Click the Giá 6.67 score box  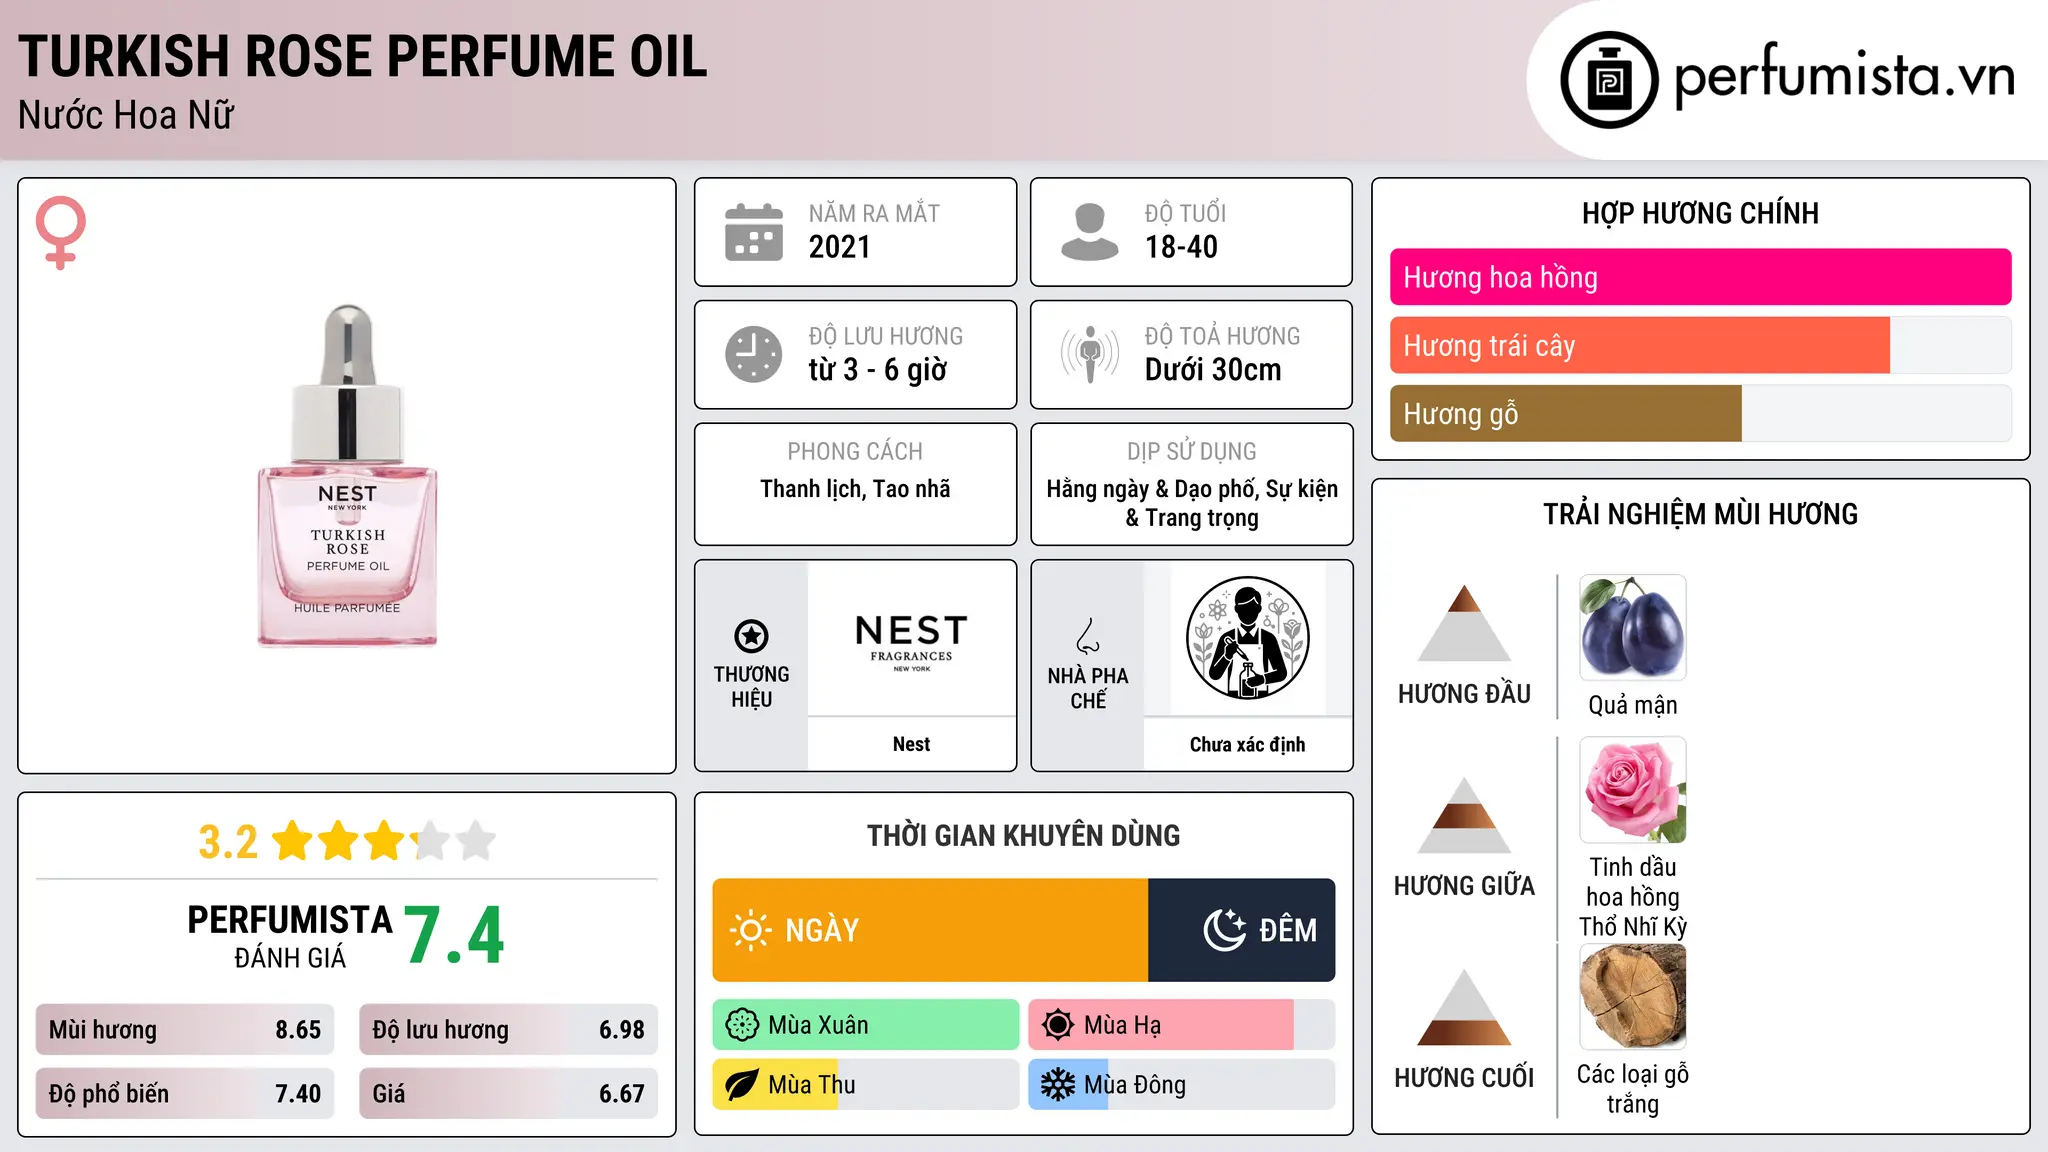click(x=508, y=1093)
